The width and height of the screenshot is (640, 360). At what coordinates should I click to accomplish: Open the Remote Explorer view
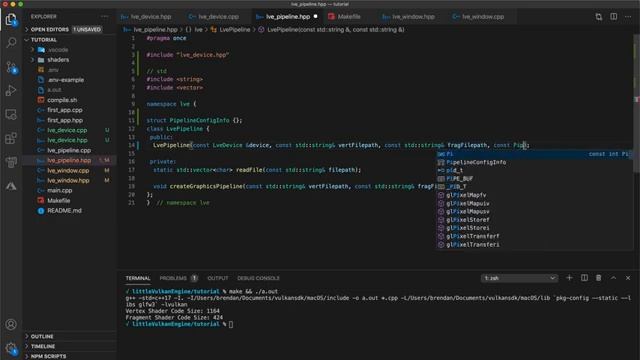point(11,114)
